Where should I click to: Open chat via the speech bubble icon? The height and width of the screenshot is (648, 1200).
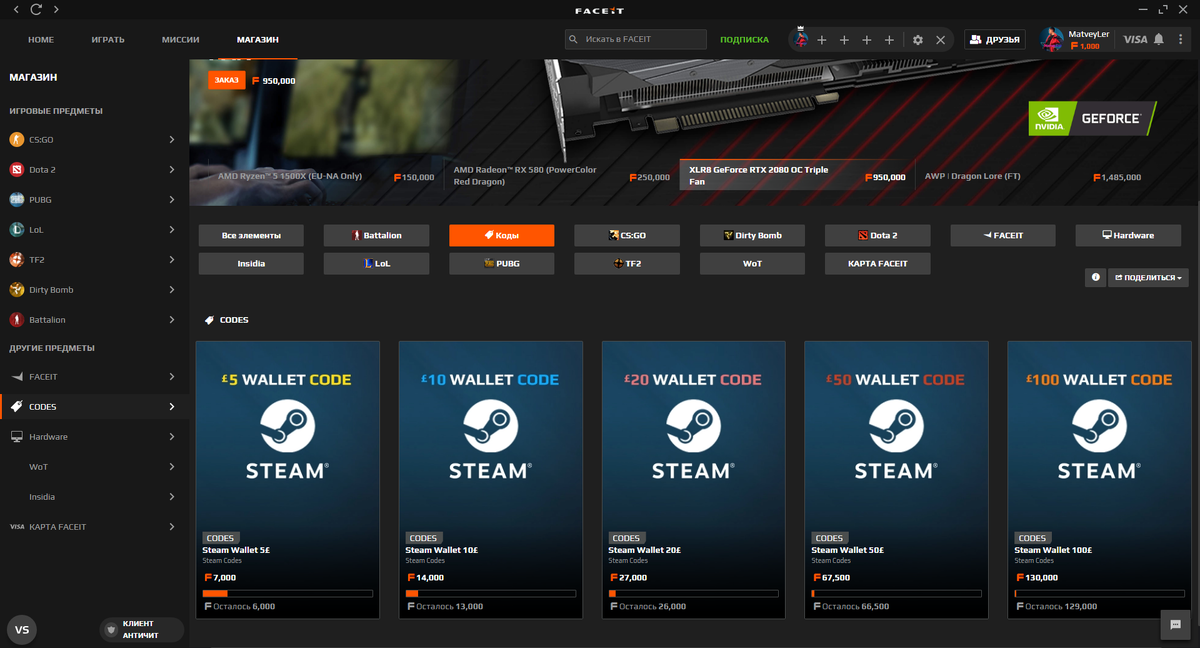[1175, 625]
